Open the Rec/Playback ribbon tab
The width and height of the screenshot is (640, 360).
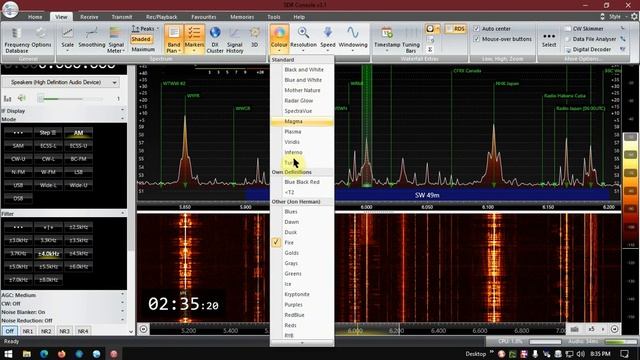click(162, 17)
